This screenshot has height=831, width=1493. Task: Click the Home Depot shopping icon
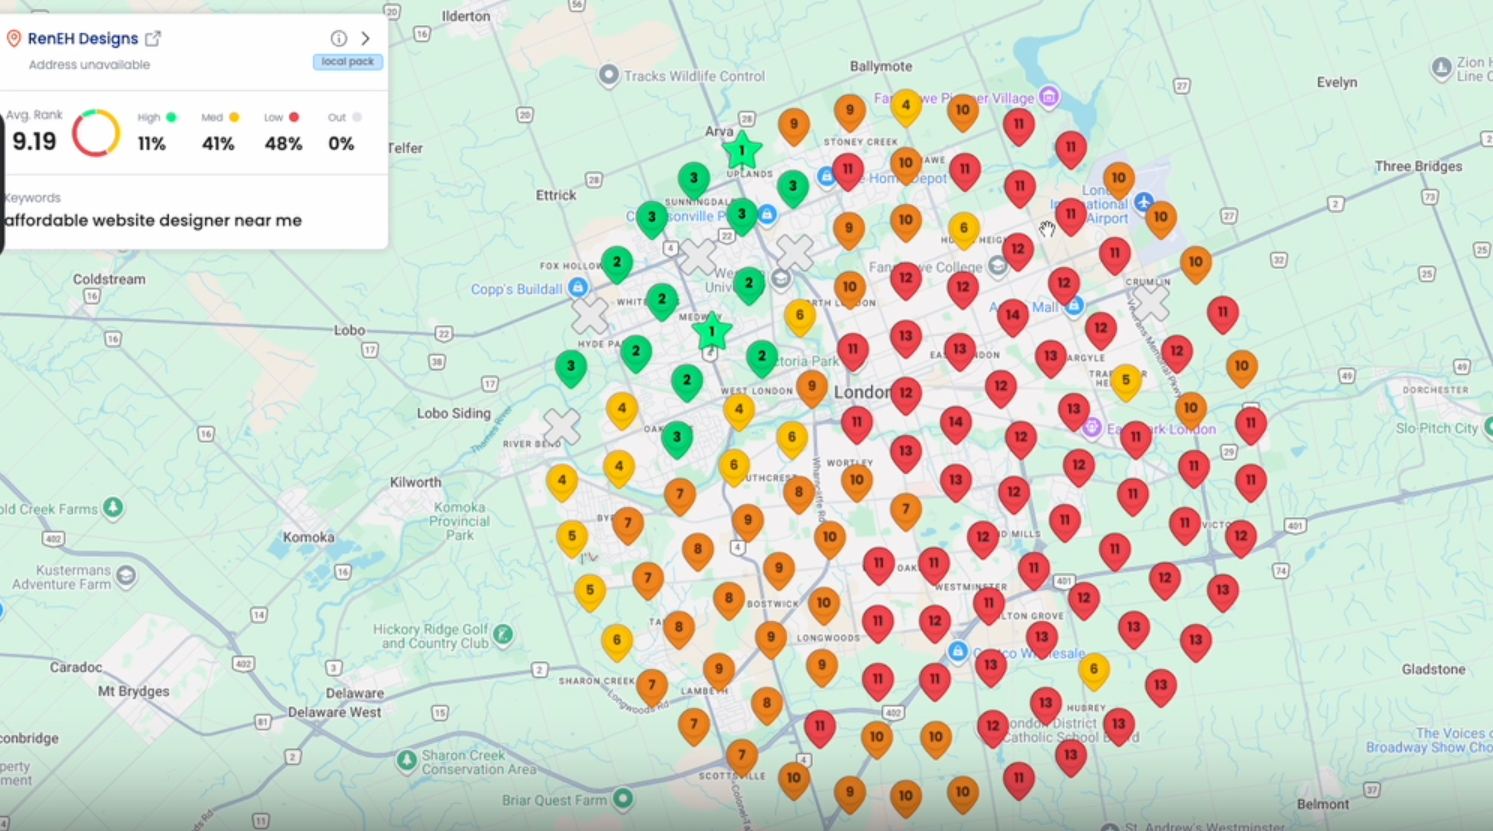[x=826, y=177]
